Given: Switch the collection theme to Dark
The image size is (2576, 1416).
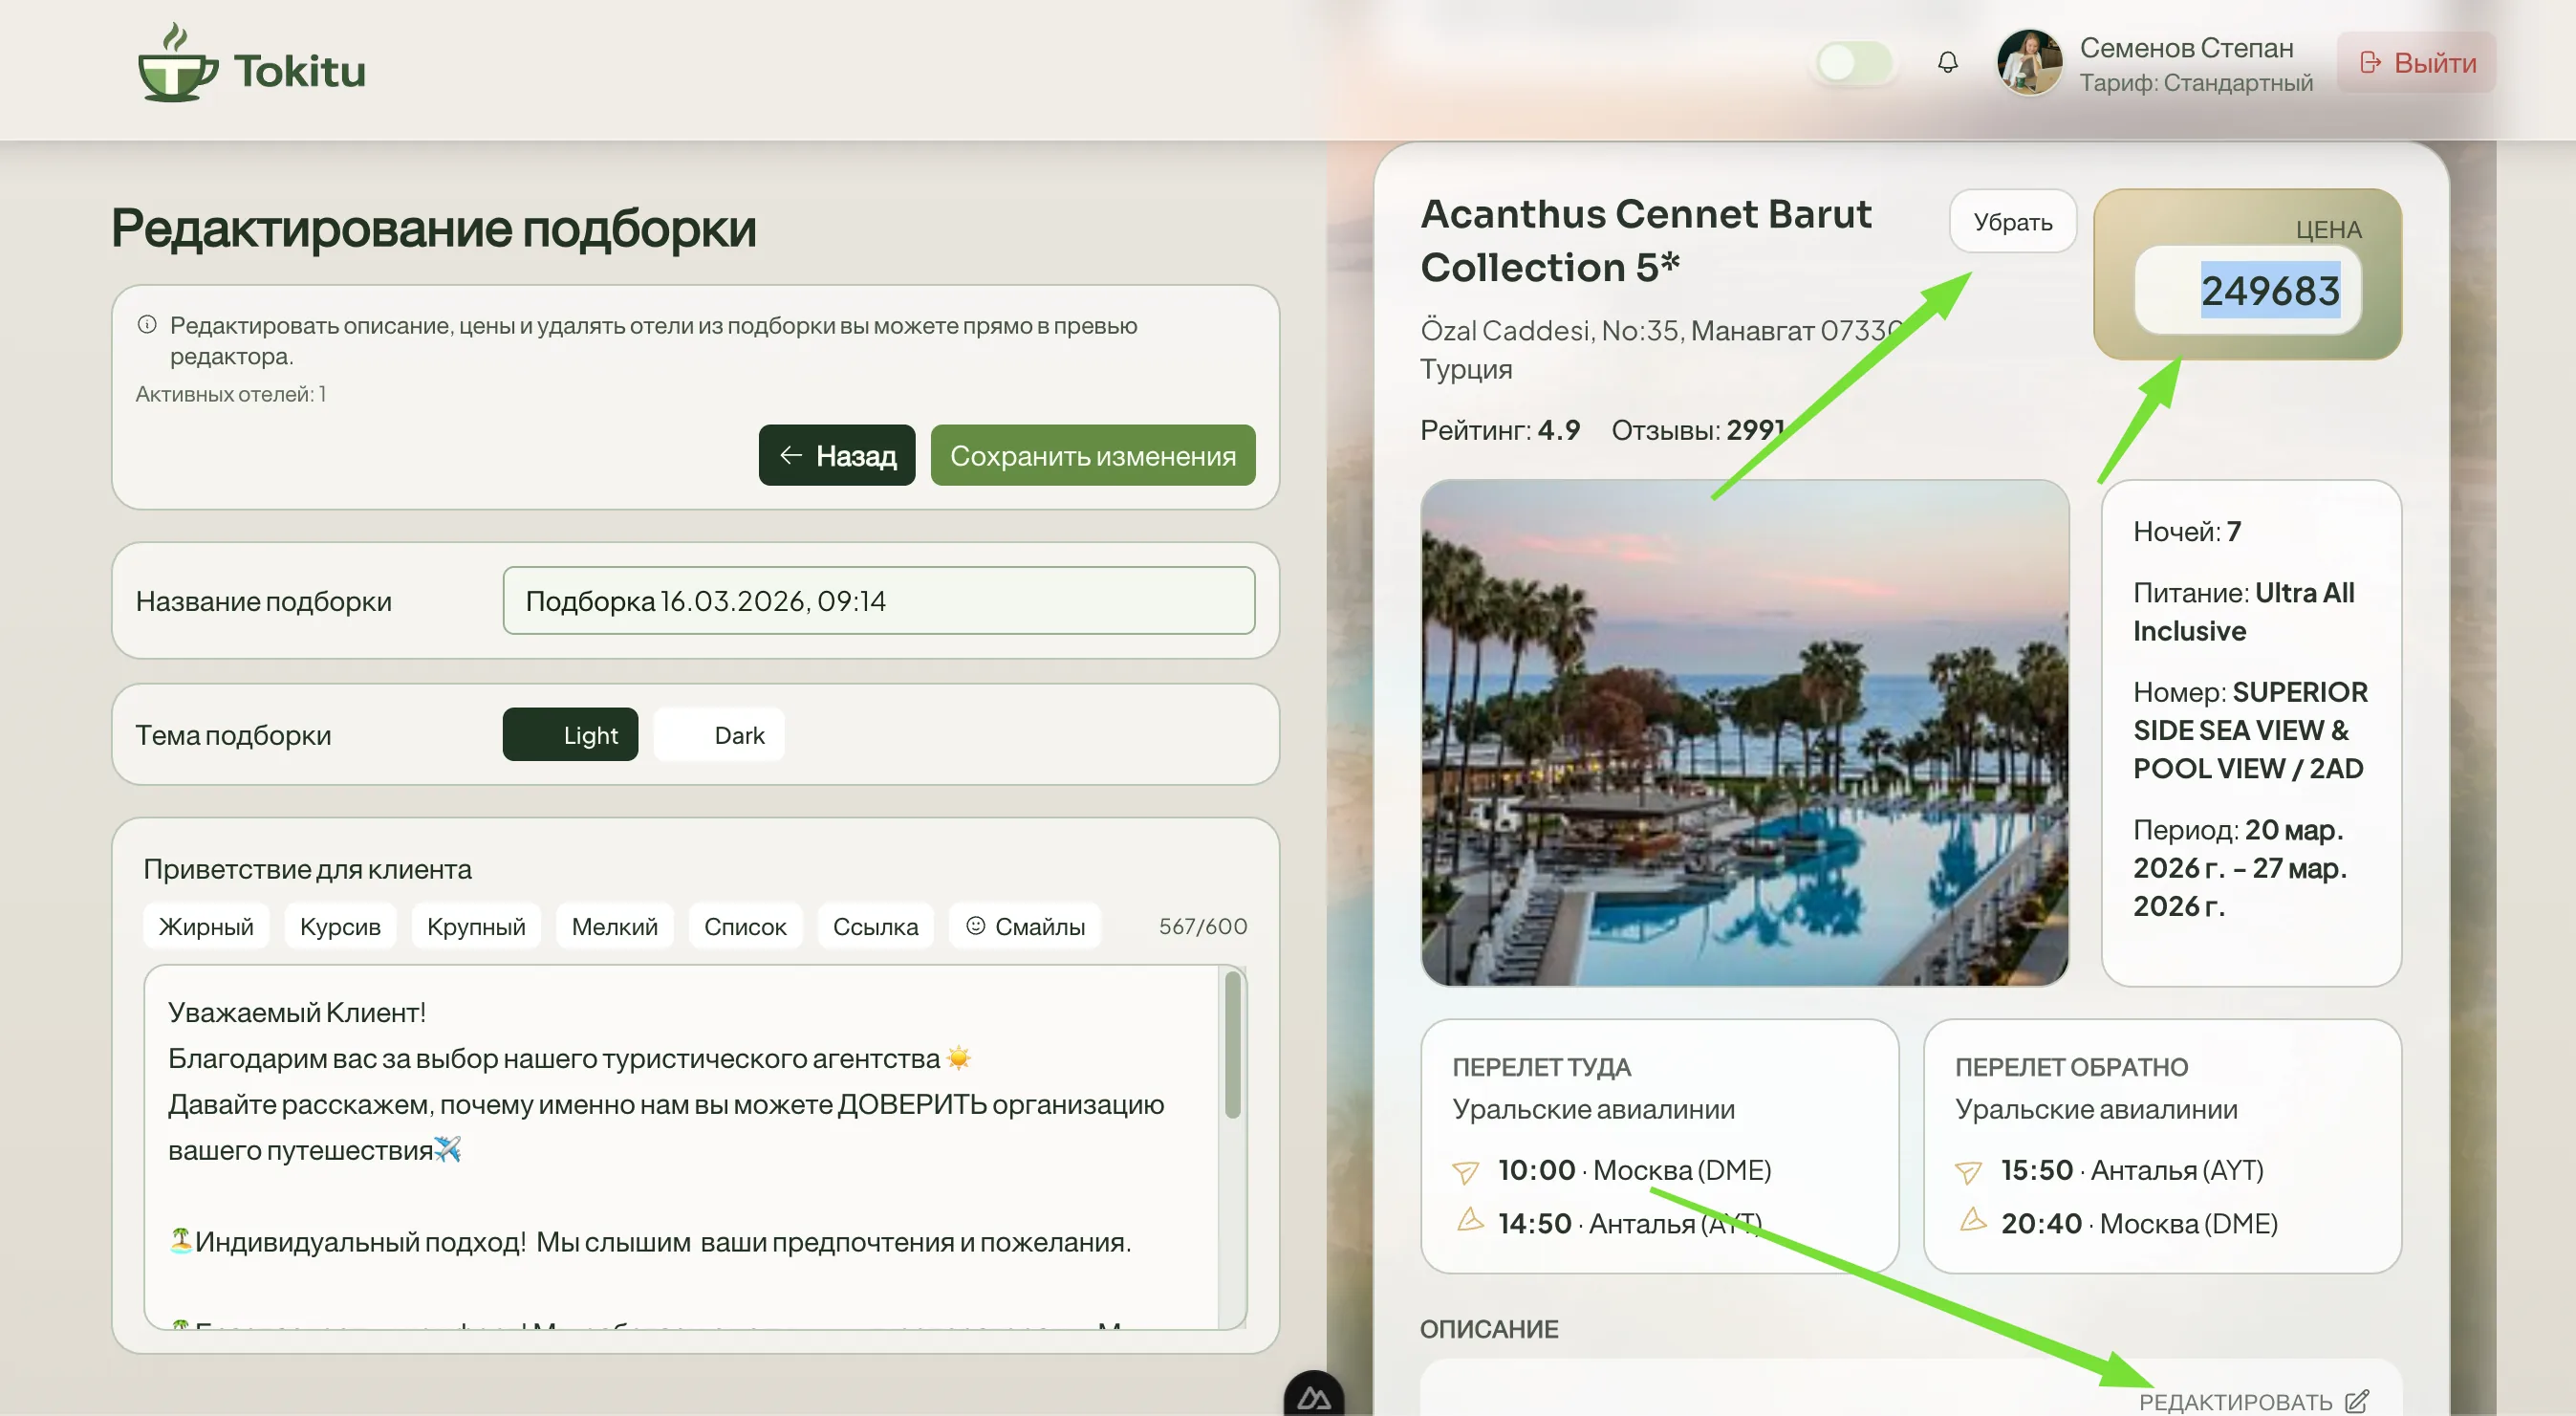Looking at the screenshot, I should [719, 735].
